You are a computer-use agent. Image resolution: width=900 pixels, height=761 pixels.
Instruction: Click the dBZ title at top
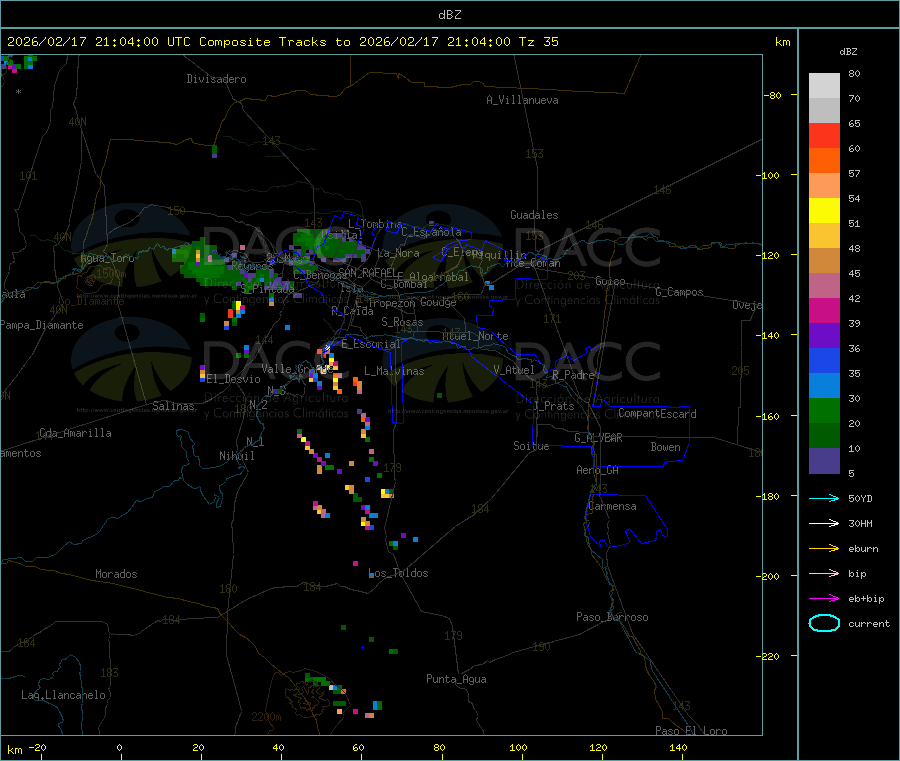click(449, 15)
